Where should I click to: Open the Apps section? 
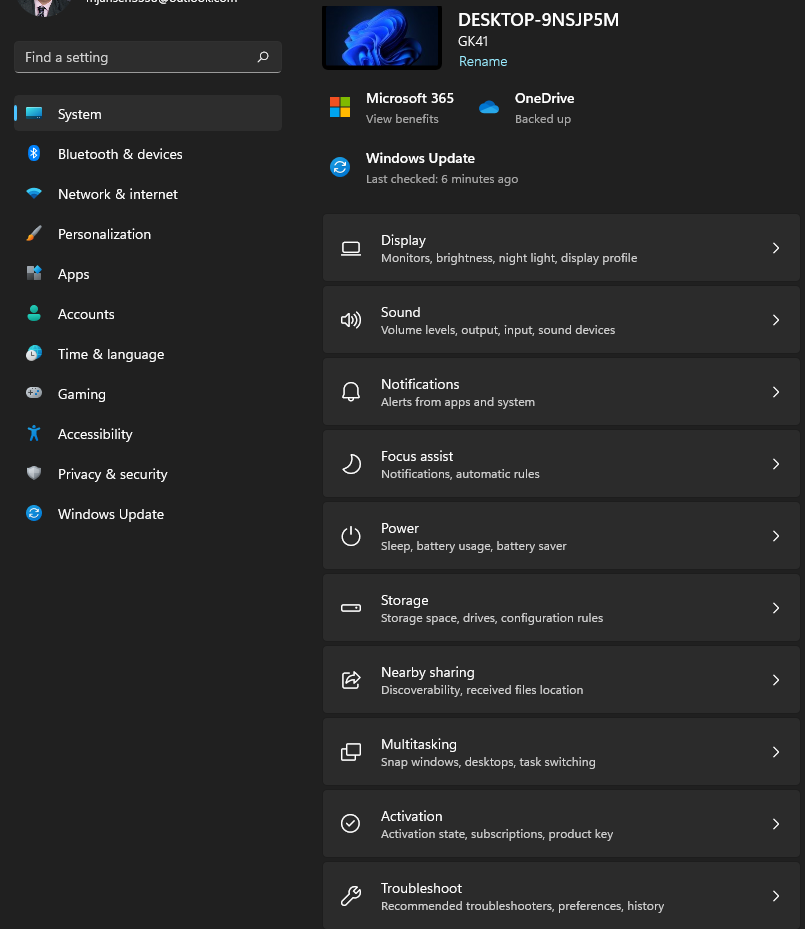147,274
